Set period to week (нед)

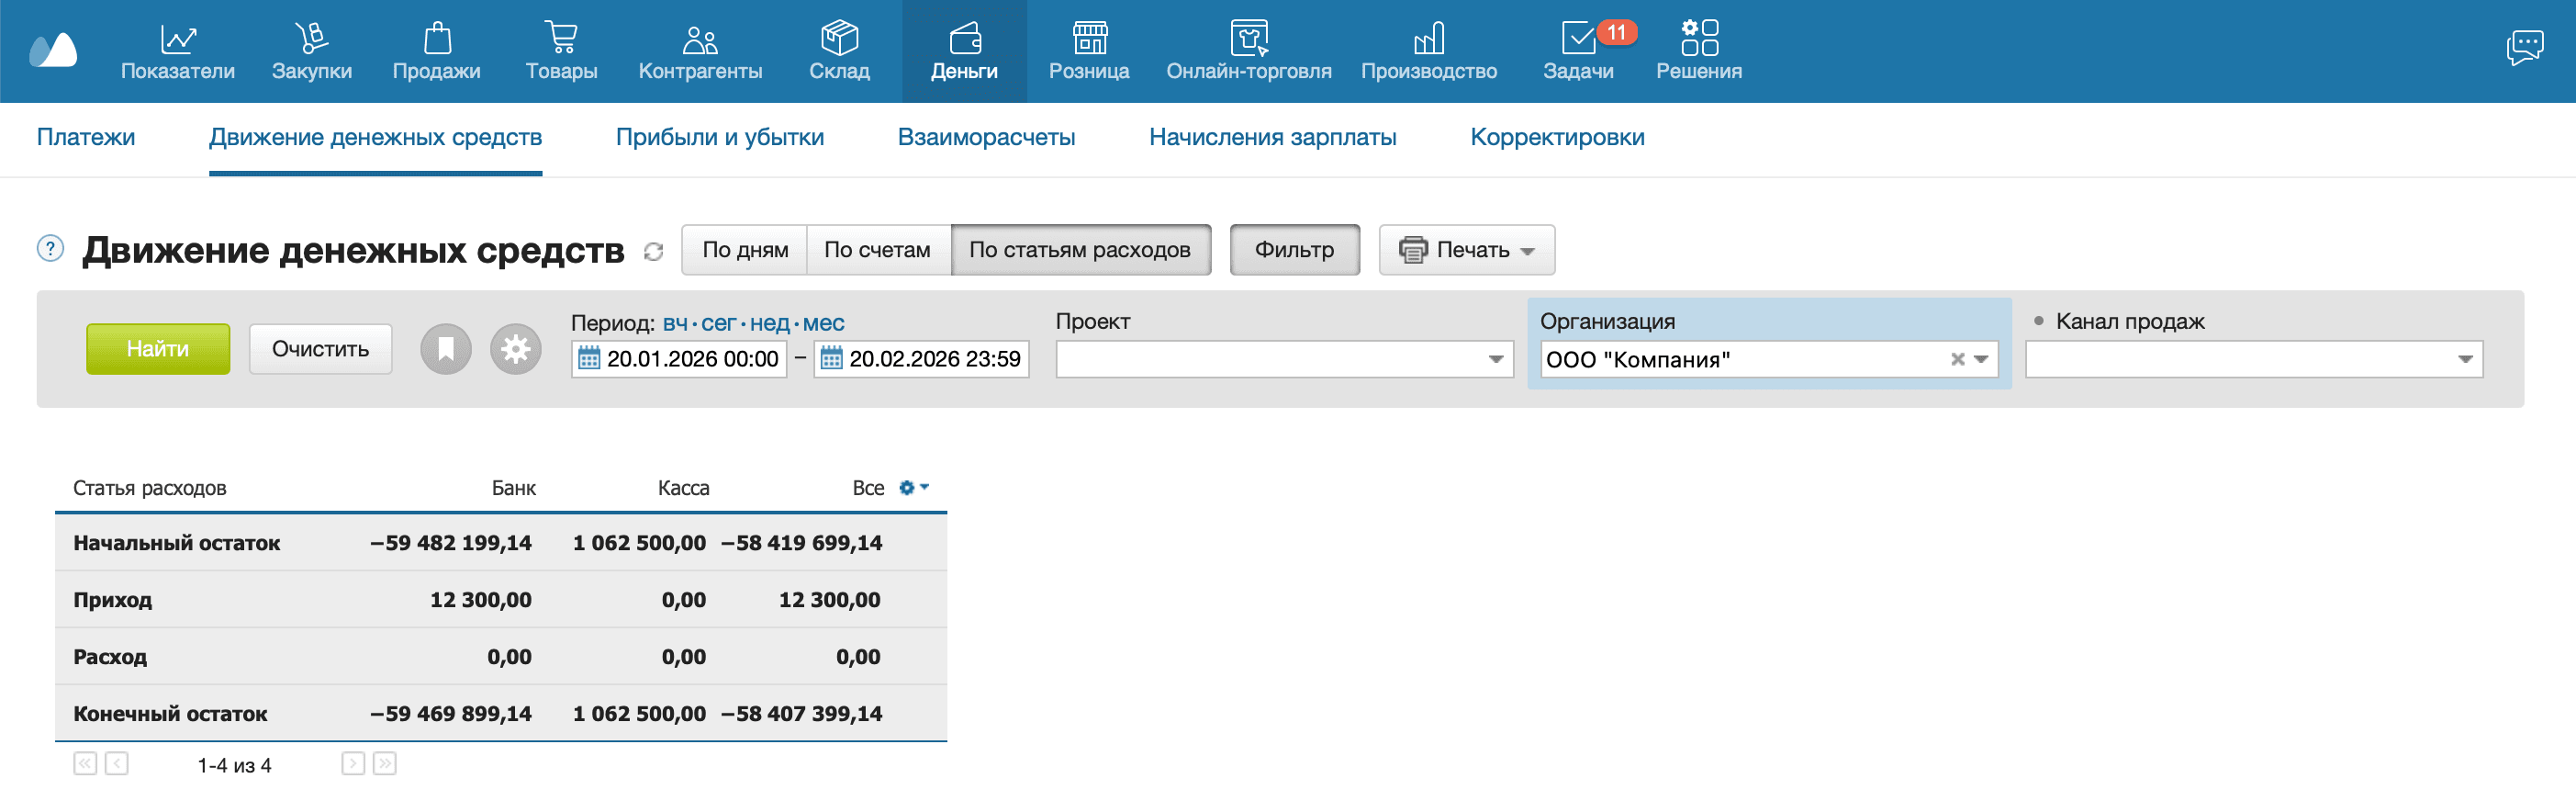click(x=769, y=323)
